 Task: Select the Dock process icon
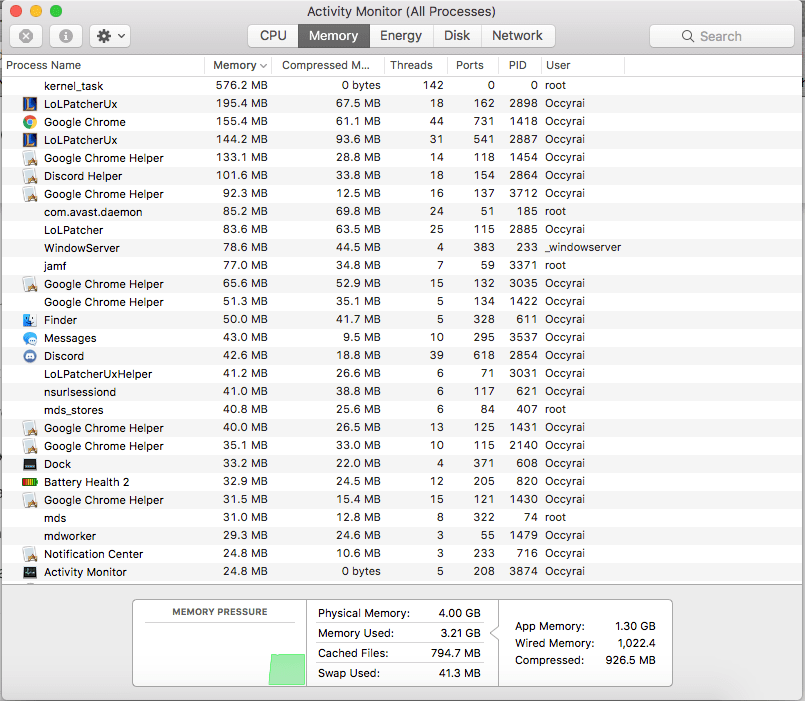27,463
